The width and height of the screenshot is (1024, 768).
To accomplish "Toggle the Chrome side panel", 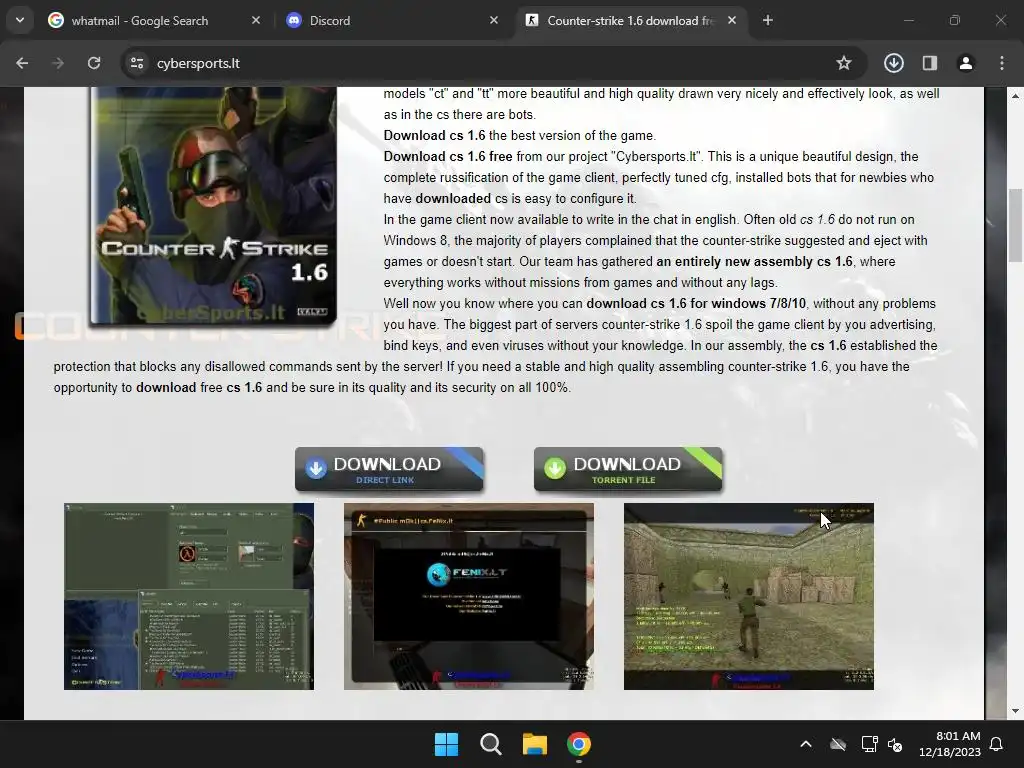I will (930, 63).
